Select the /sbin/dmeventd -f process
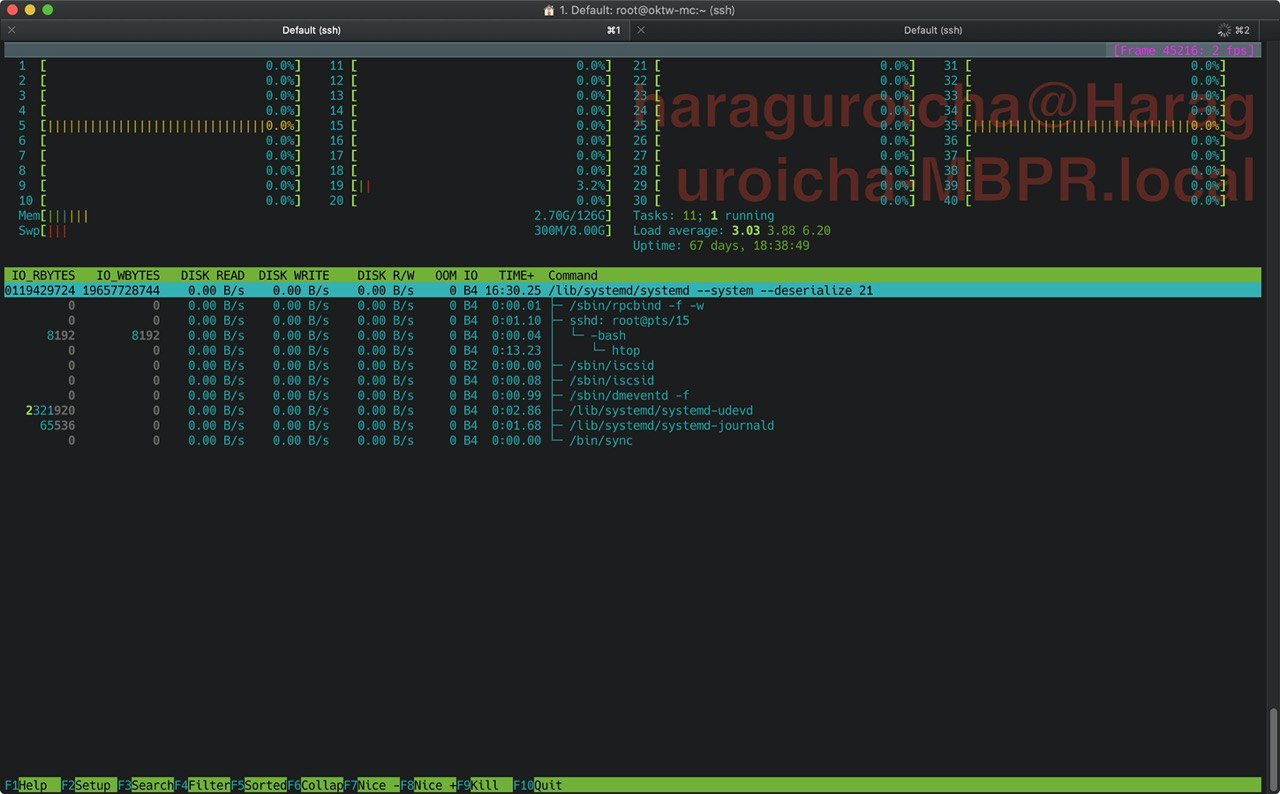This screenshot has width=1280, height=794. [632, 395]
